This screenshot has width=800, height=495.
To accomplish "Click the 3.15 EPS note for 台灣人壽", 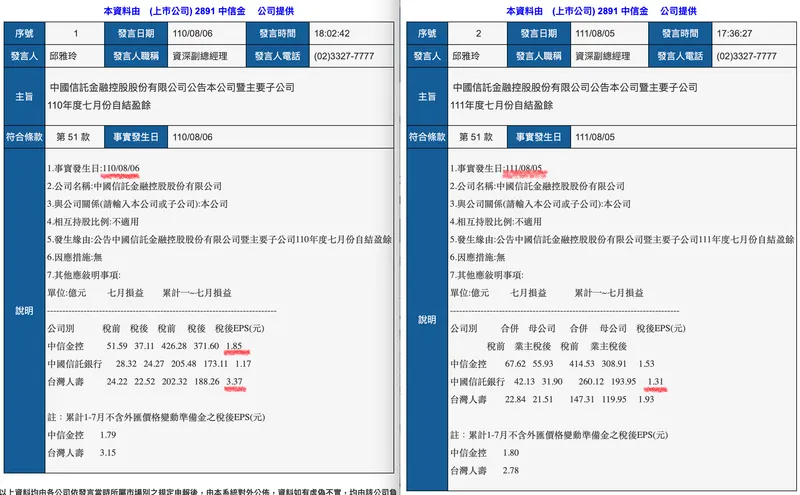I will pos(108,453).
